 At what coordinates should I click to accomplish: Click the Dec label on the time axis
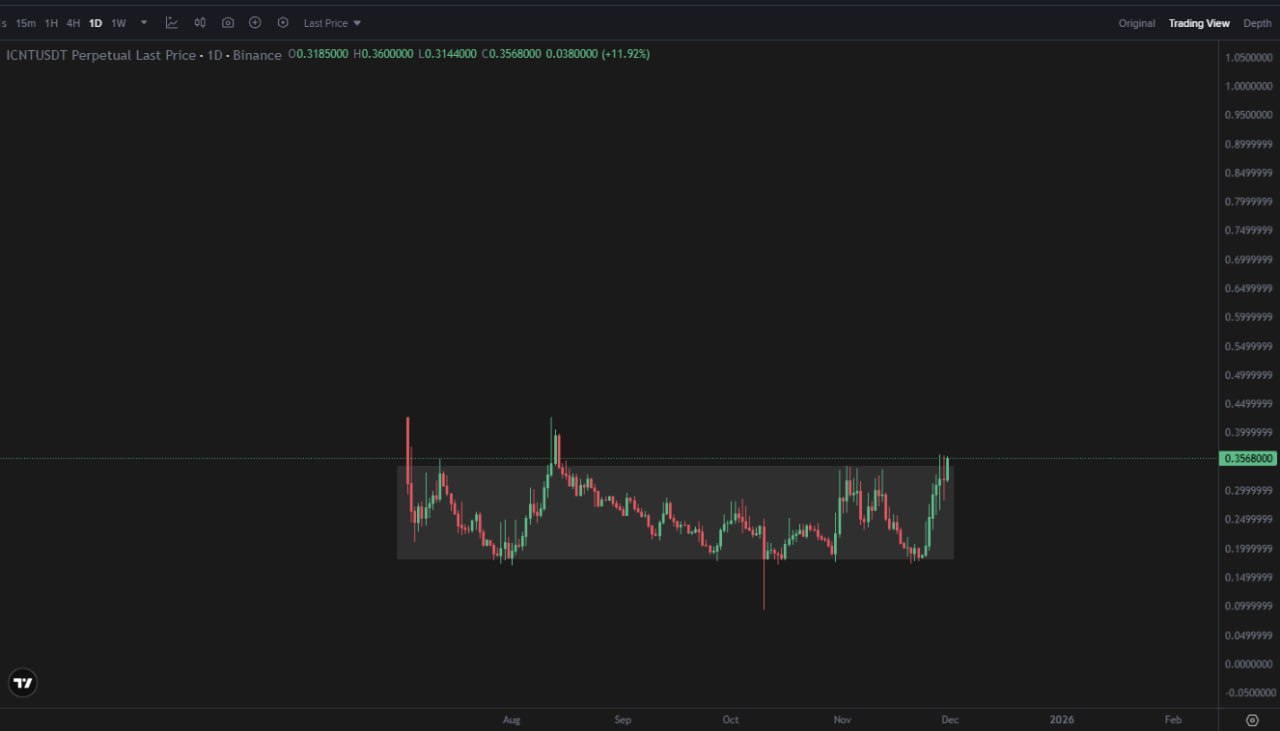tap(949, 719)
